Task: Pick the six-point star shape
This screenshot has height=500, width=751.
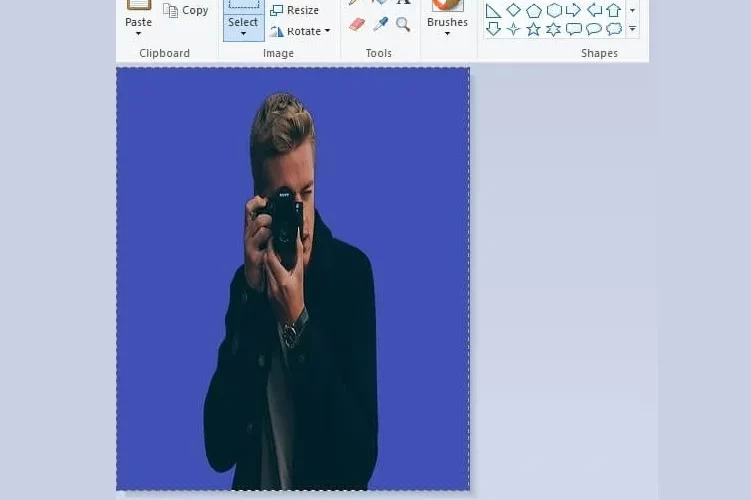Action: click(x=554, y=29)
